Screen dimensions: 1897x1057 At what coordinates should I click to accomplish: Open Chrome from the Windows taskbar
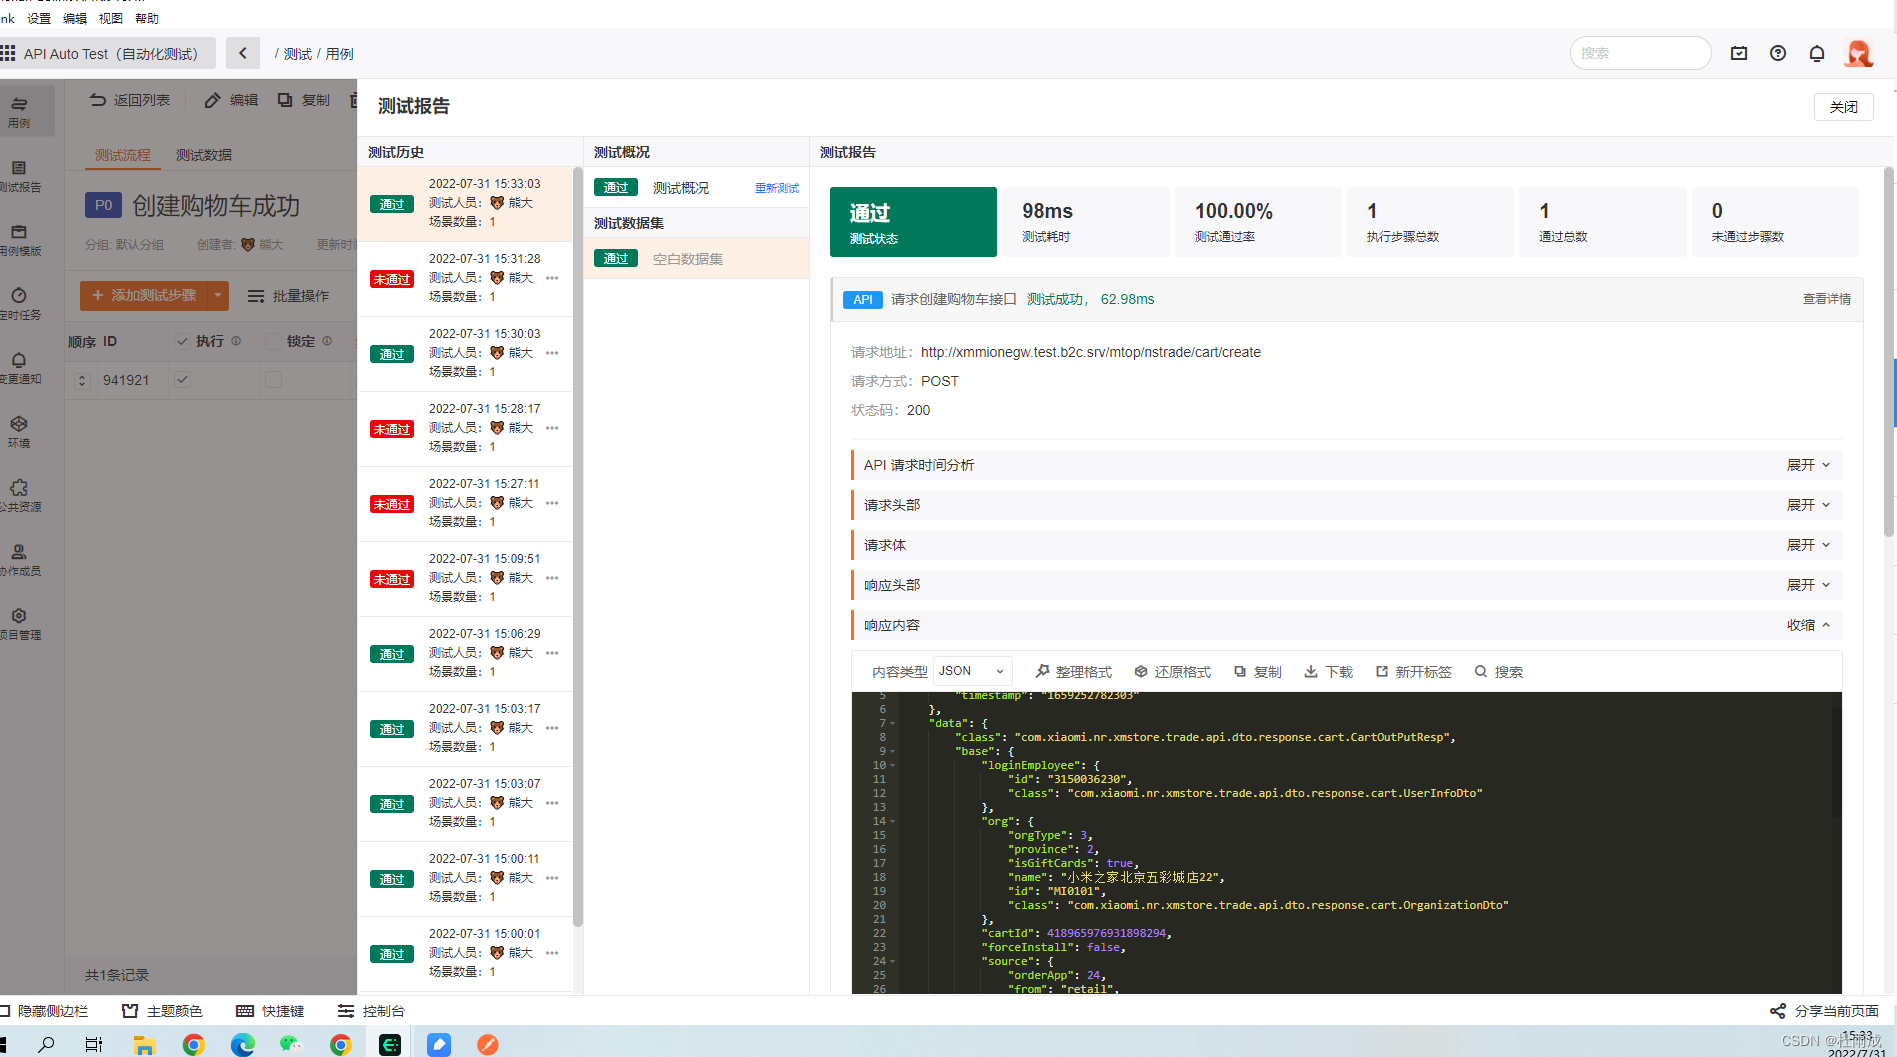point(194,1045)
